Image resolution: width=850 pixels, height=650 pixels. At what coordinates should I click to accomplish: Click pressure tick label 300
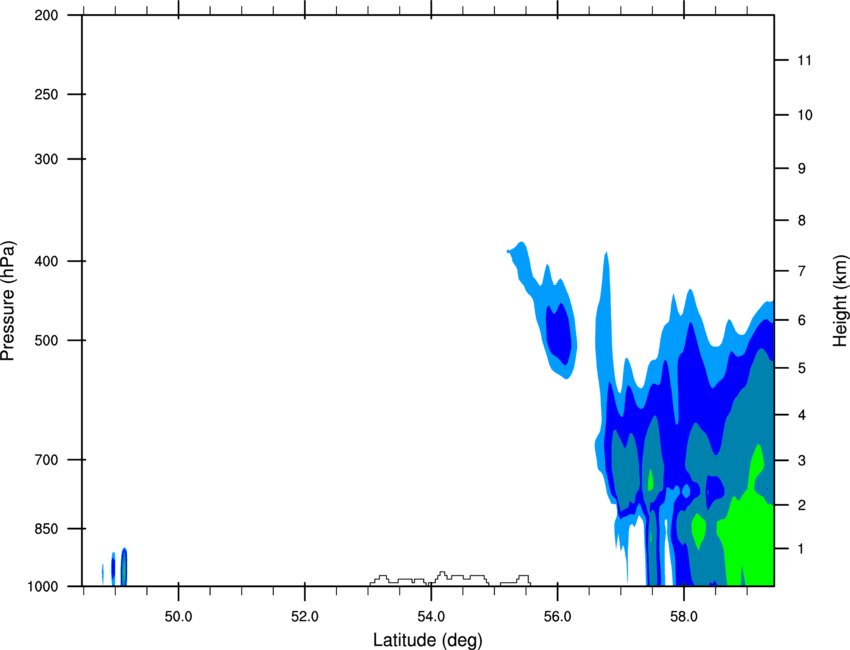tap(46, 159)
